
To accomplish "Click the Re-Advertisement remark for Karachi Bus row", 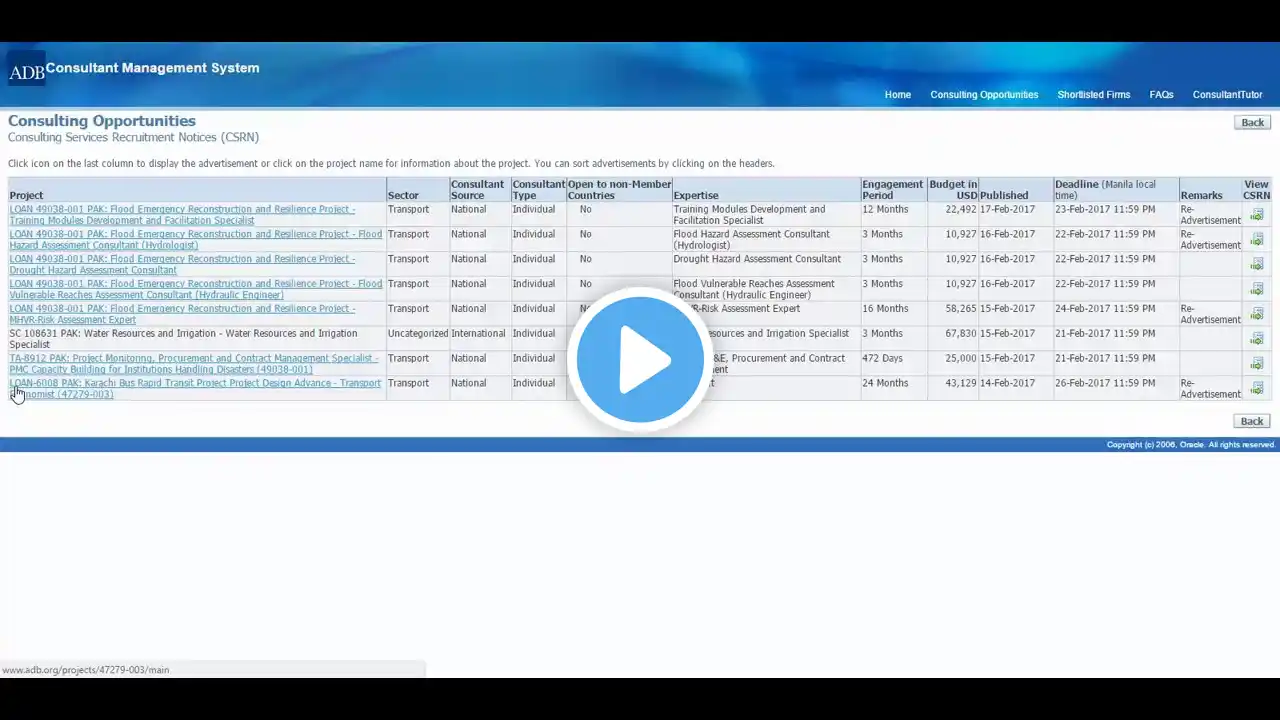I will point(1210,388).
